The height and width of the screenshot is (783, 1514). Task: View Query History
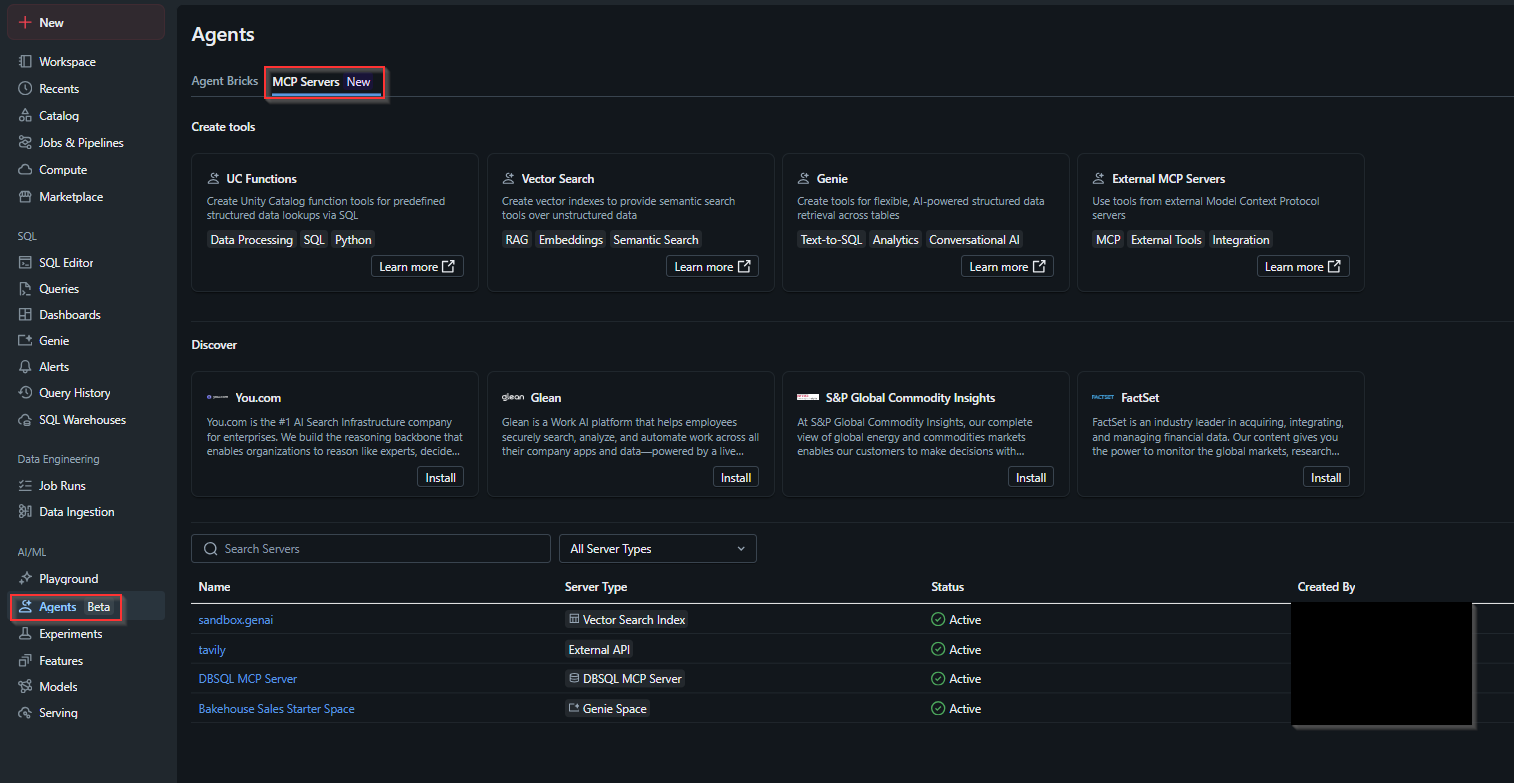pyautogui.click(x=73, y=392)
